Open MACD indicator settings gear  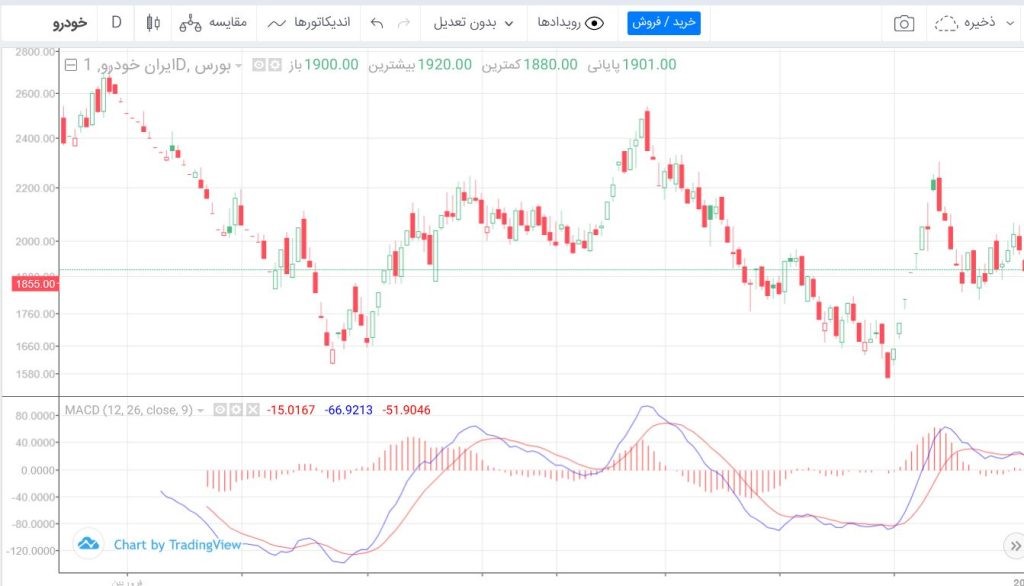(x=234, y=410)
